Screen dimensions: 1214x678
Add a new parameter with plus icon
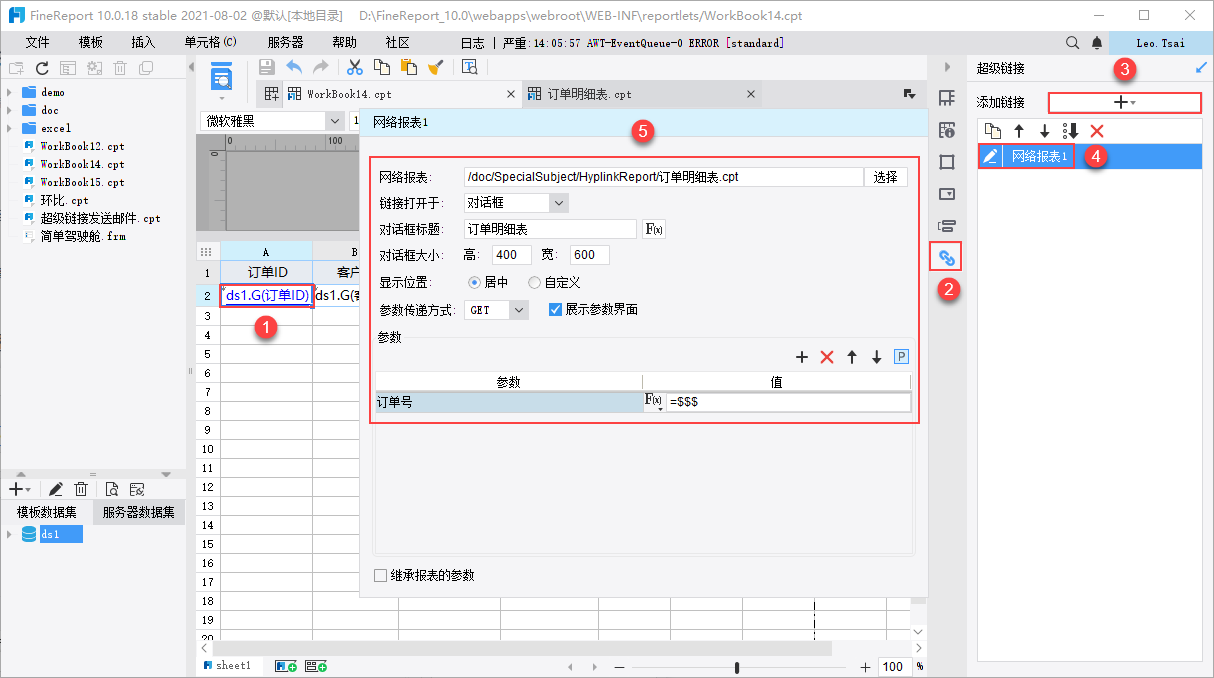801,357
